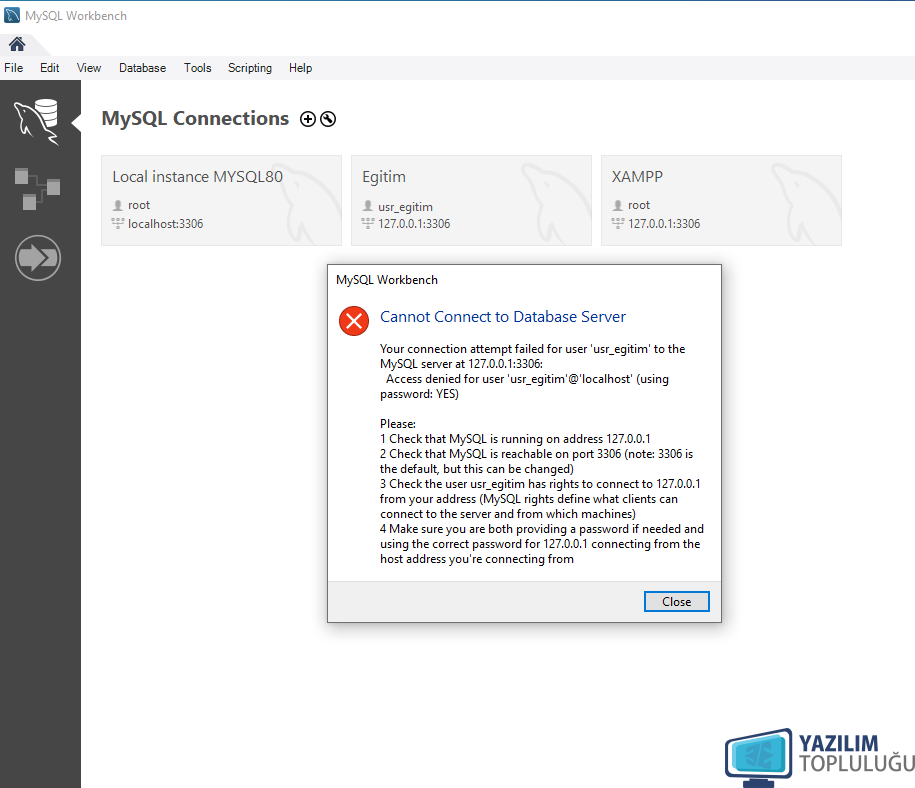Click 'Cannot Connect to Database Server' heading
The width and height of the screenshot is (915, 788).
pos(502,317)
